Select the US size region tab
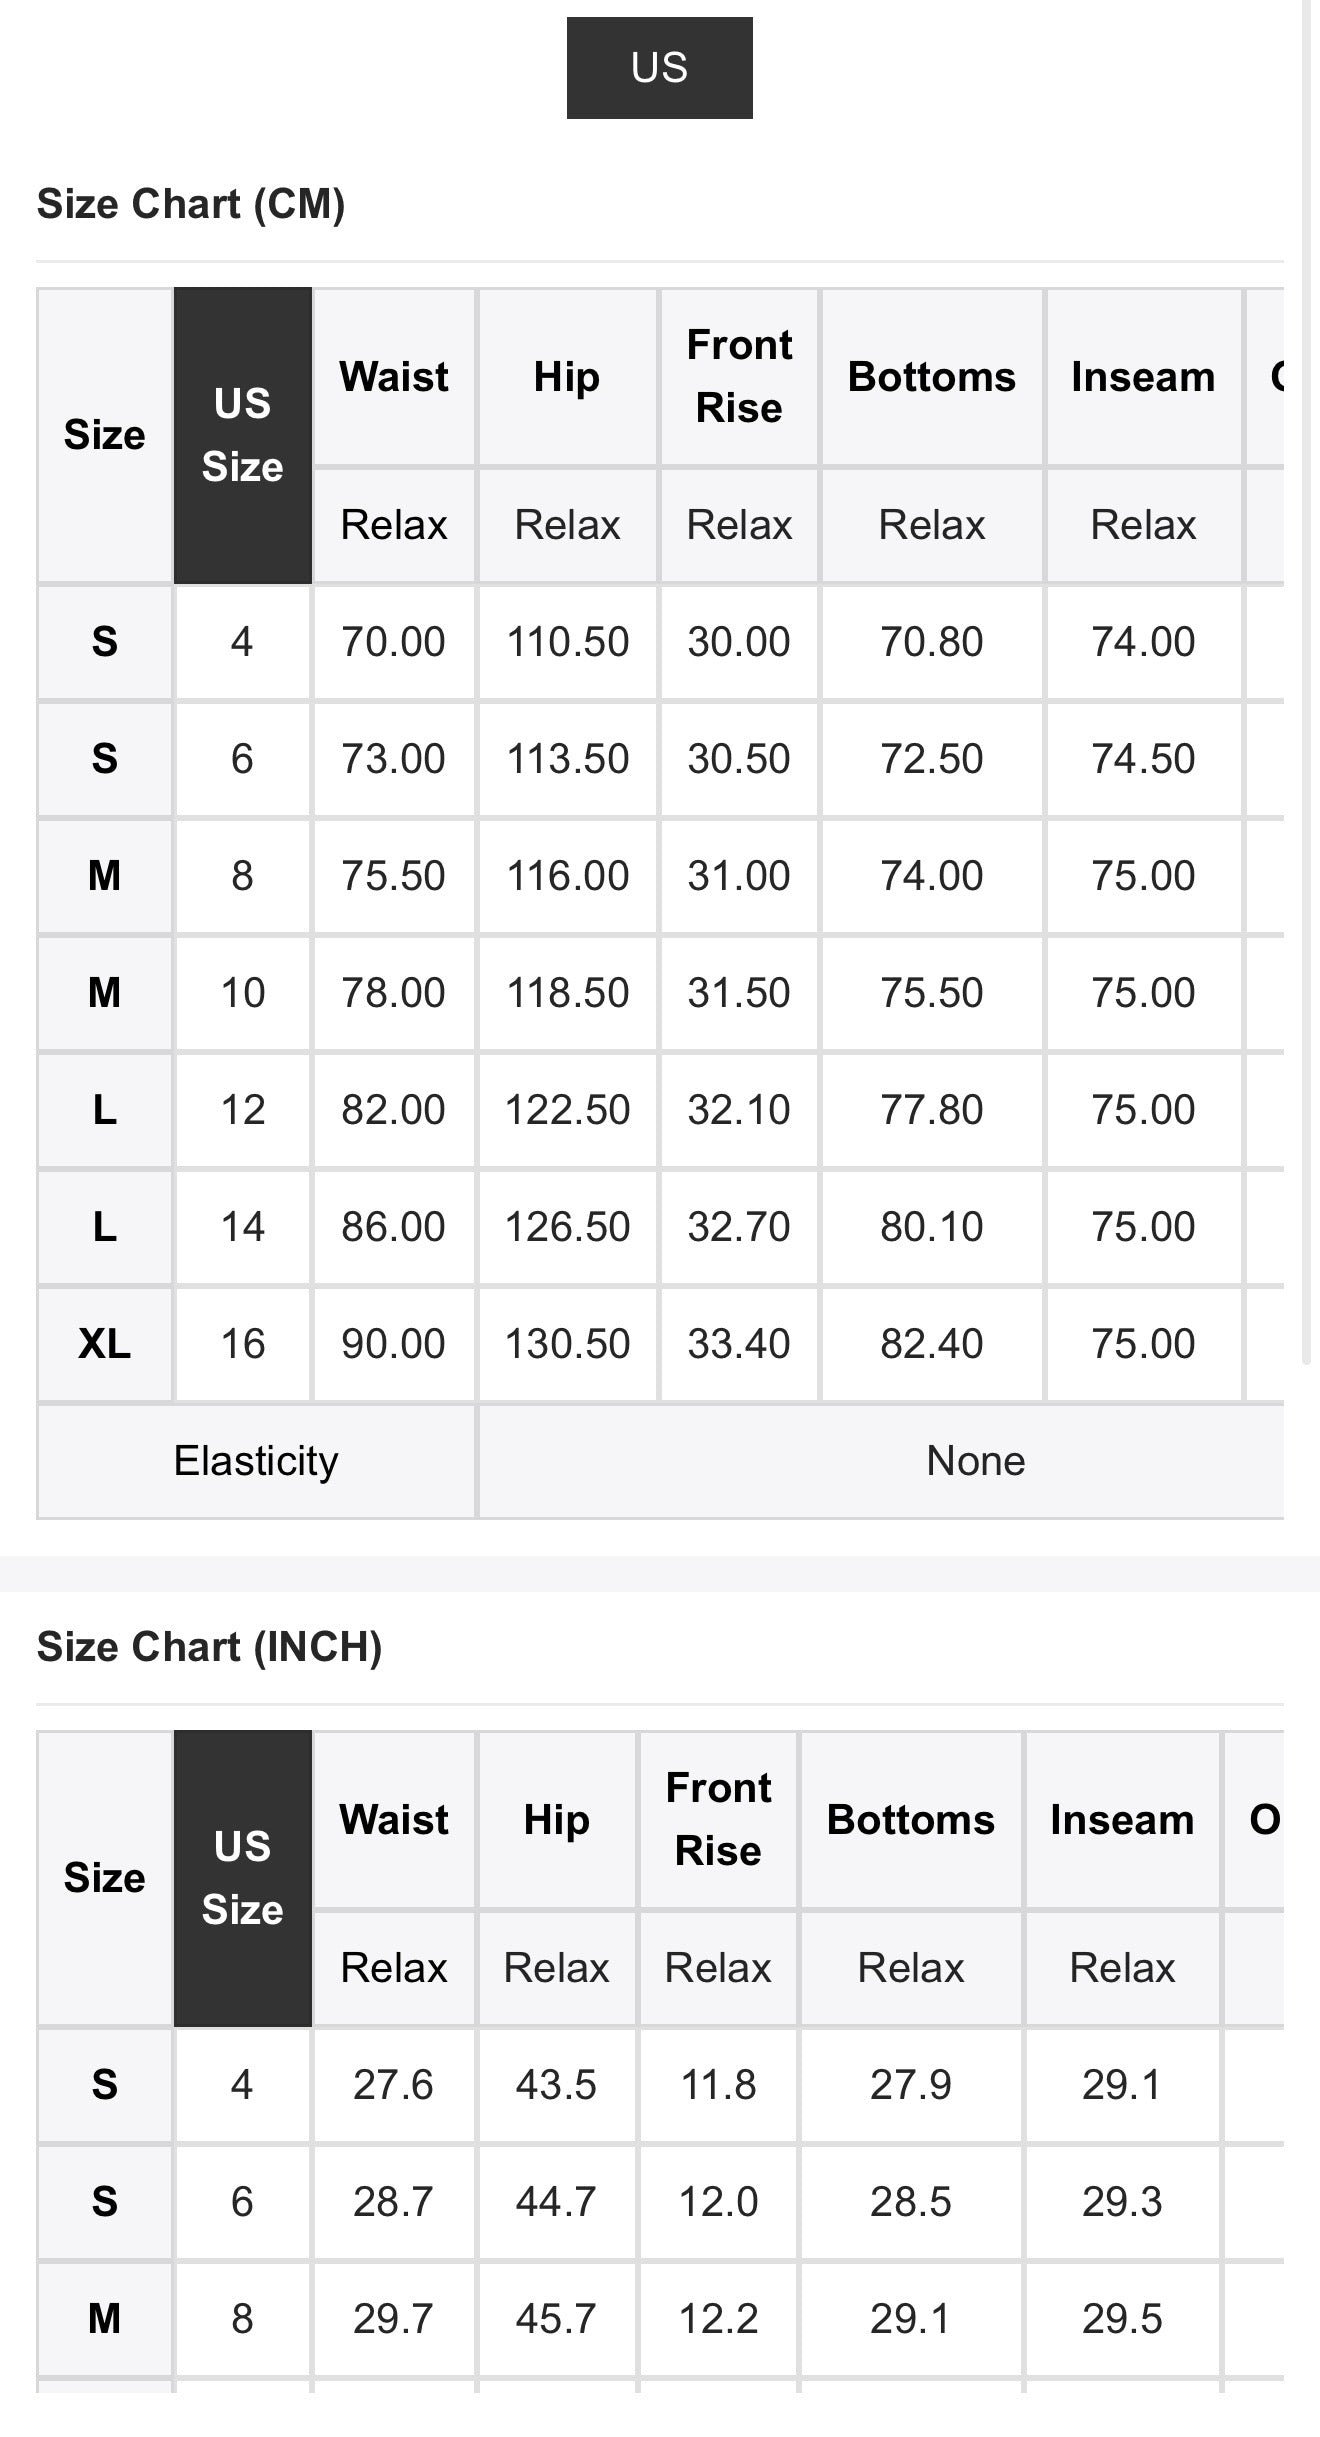 coord(659,68)
